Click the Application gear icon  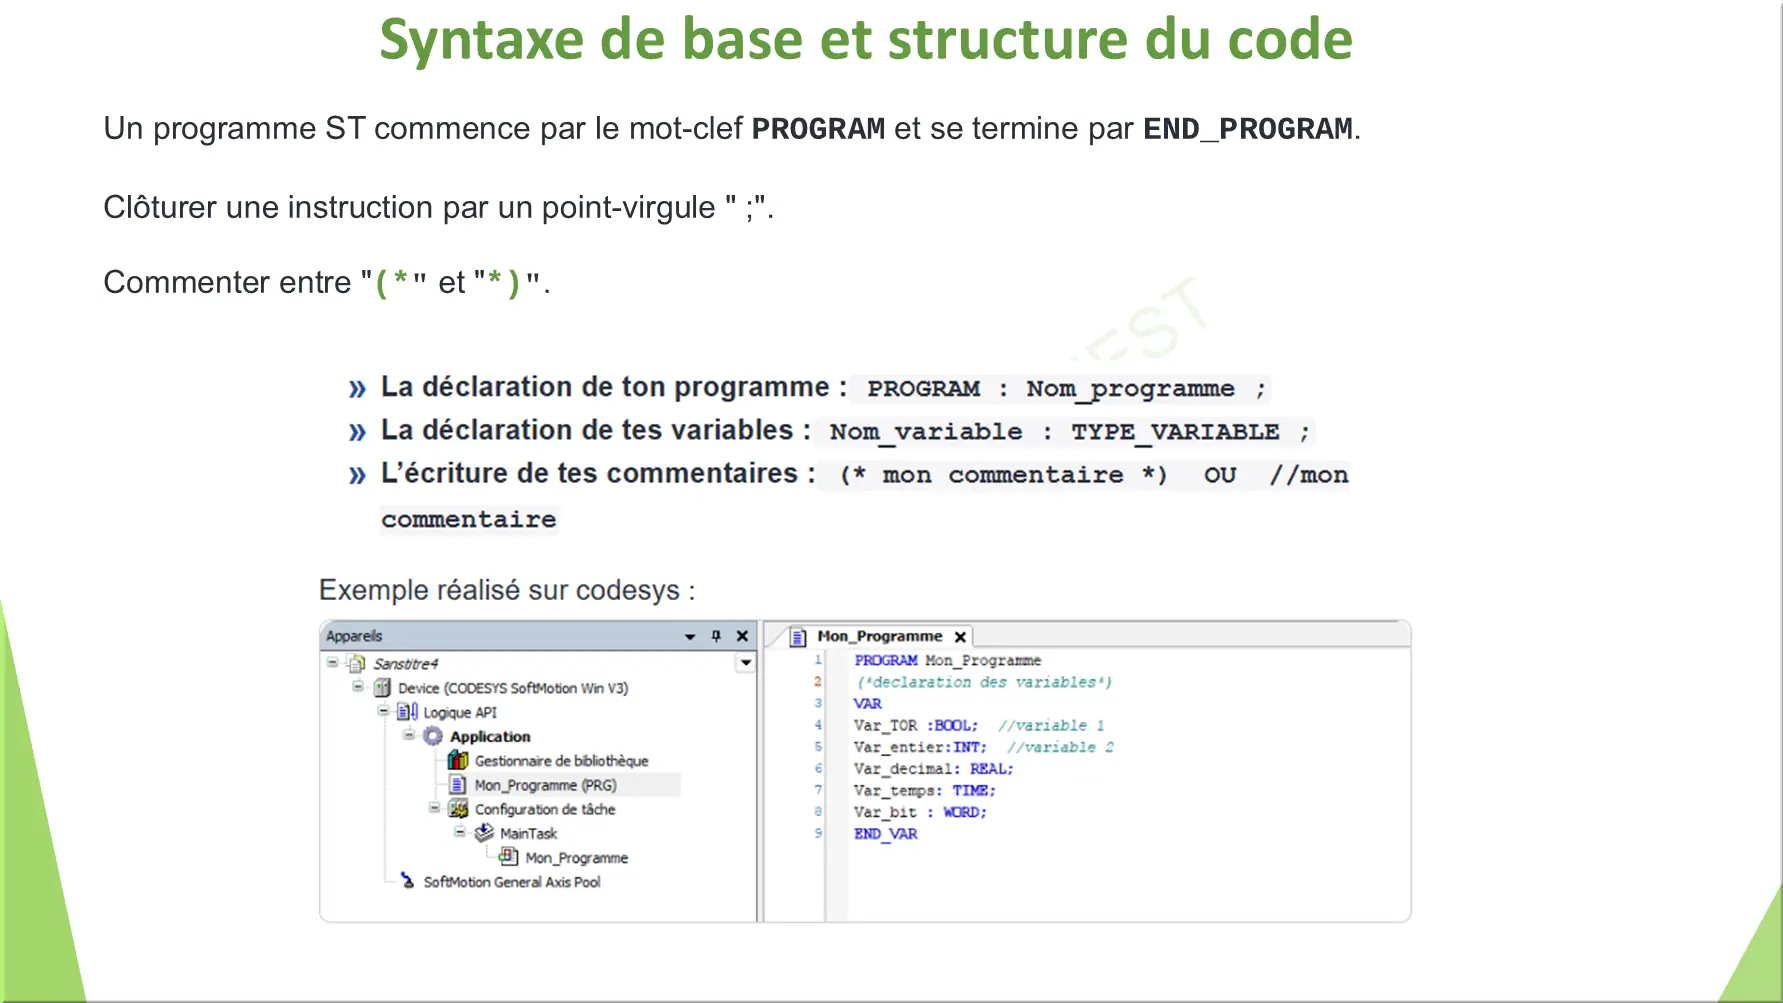[x=433, y=737]
